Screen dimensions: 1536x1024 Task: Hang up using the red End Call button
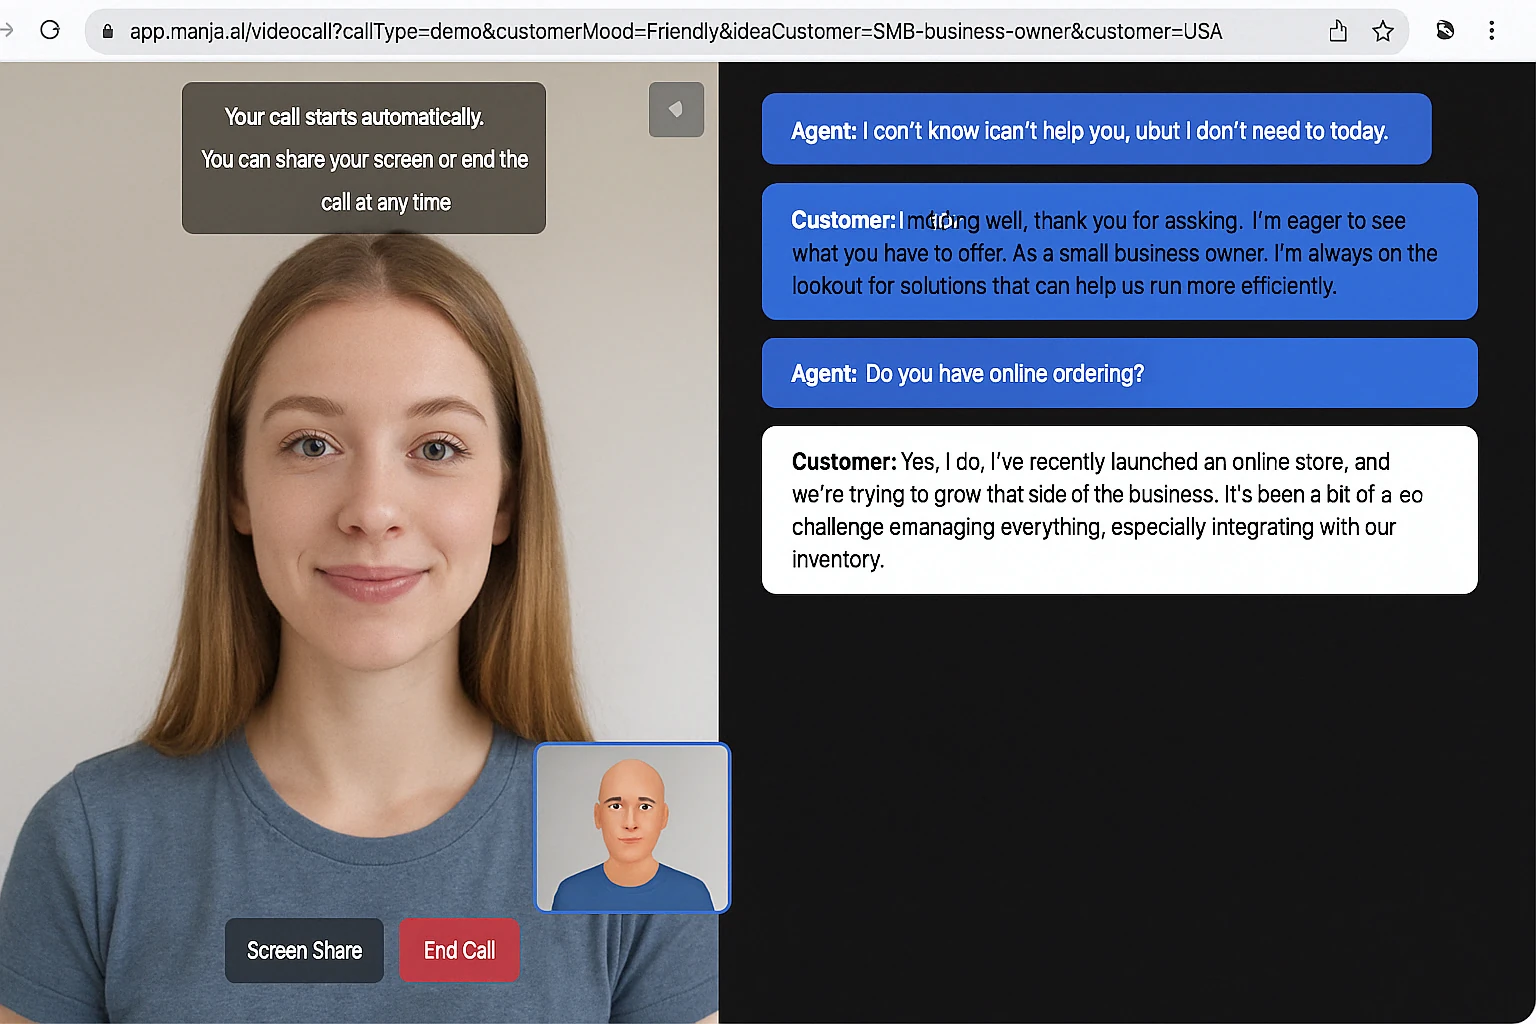pos(459,950)
